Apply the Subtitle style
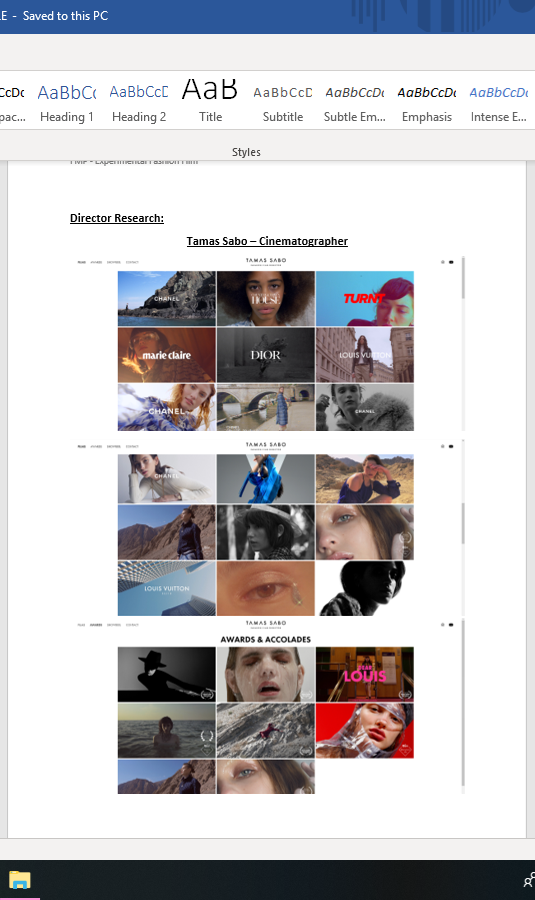535x900 pixels. (x=283, y=103)
